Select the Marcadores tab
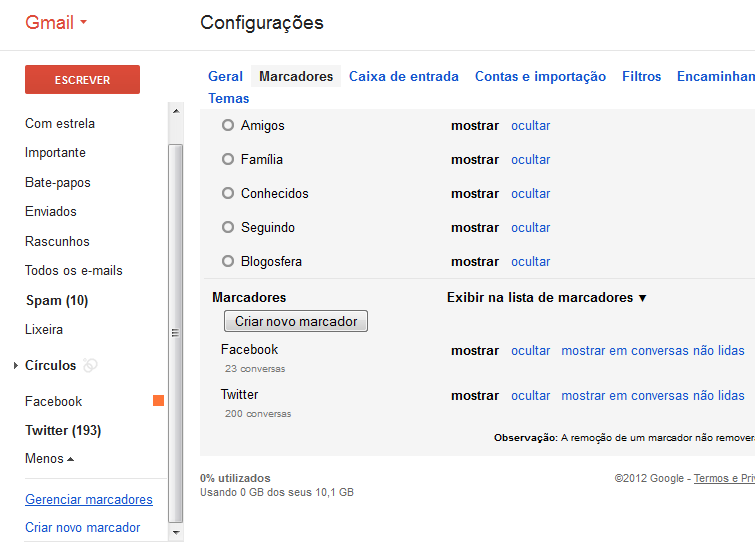 click(x=296, y=76)
